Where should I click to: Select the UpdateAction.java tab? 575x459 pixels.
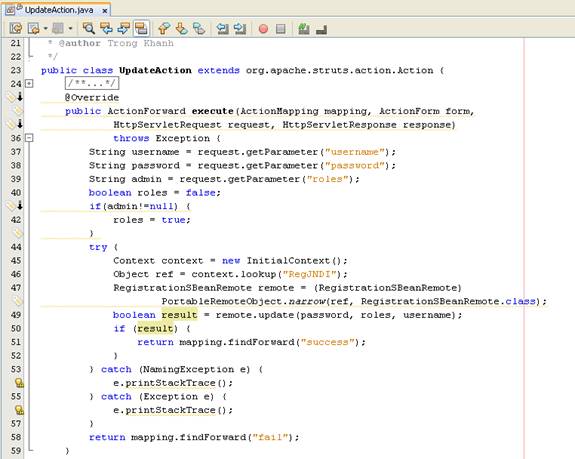coord(58,10)
